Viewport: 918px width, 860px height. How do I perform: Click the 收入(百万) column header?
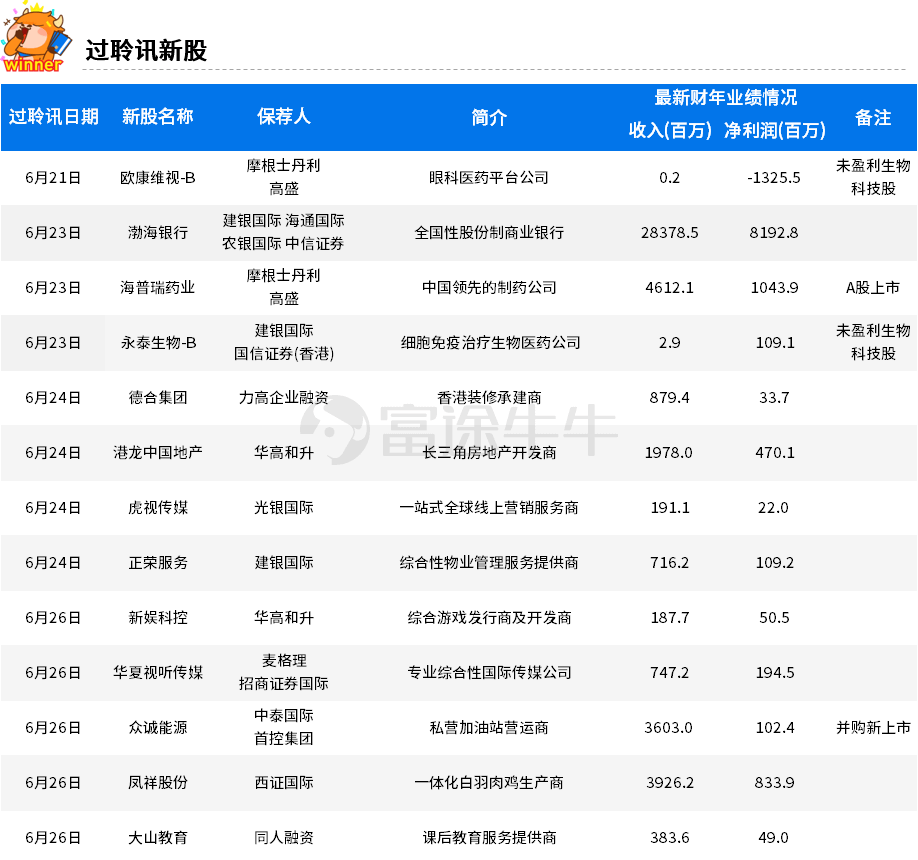tap(670, 130)
